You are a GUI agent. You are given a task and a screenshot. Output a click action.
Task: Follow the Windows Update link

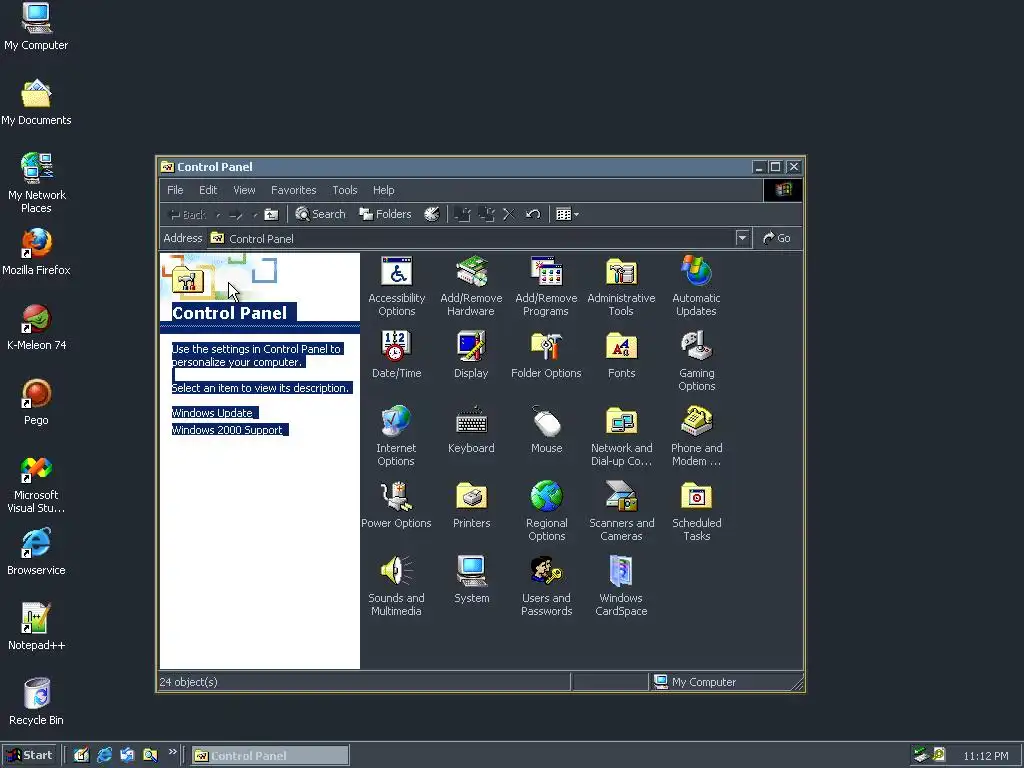tap(212, 413)
